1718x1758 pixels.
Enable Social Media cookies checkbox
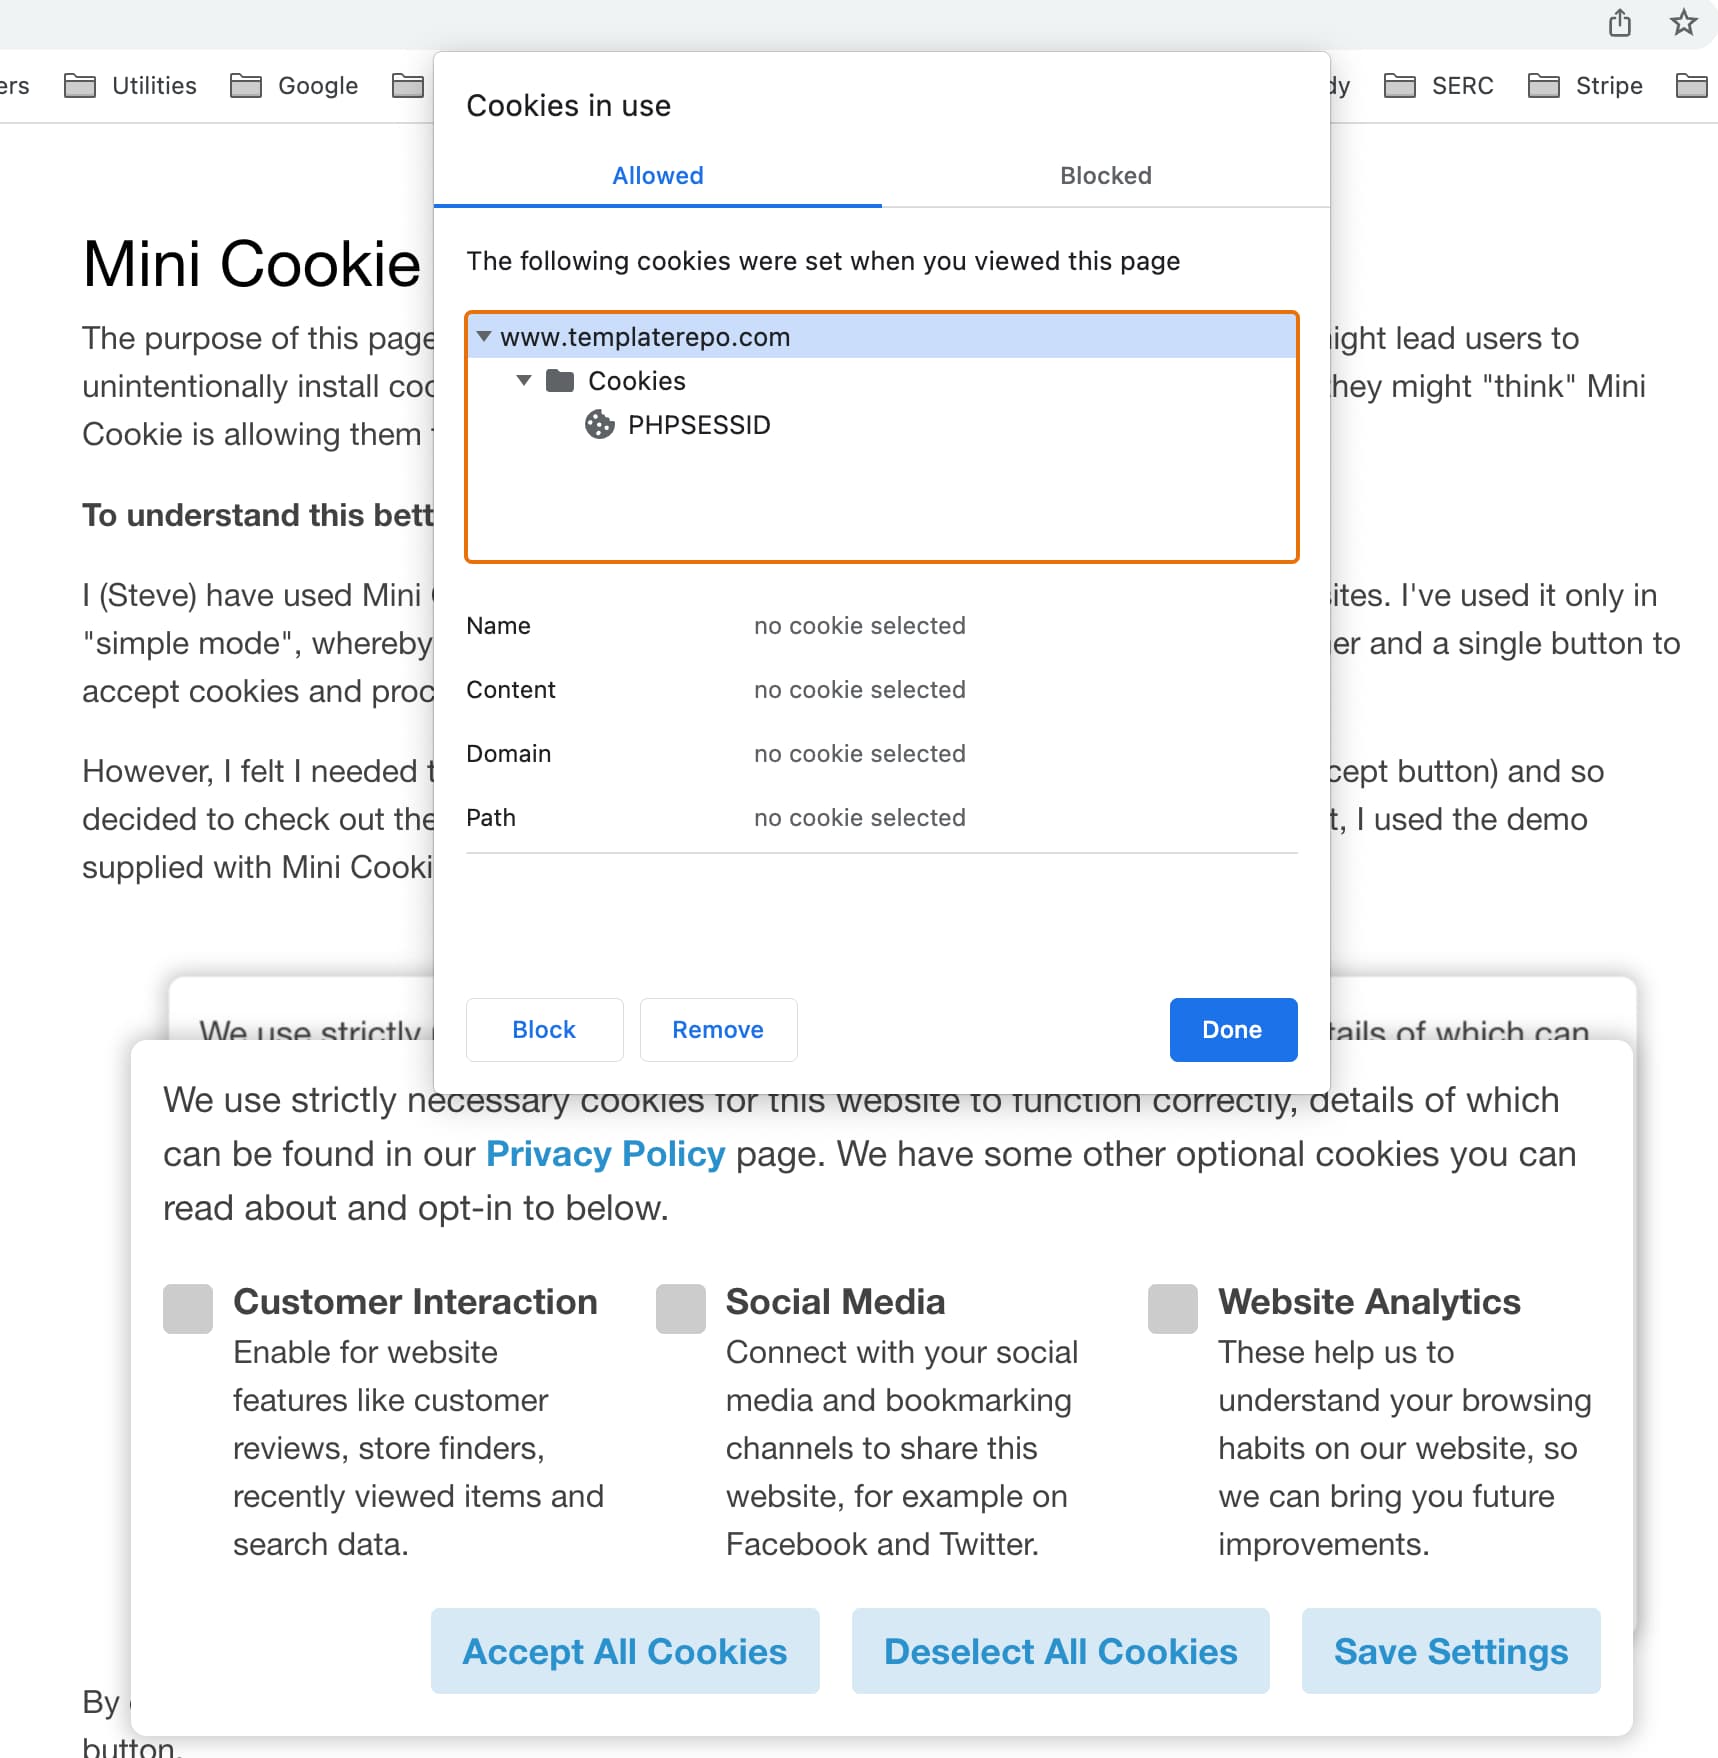click(x=681, y=1309)
